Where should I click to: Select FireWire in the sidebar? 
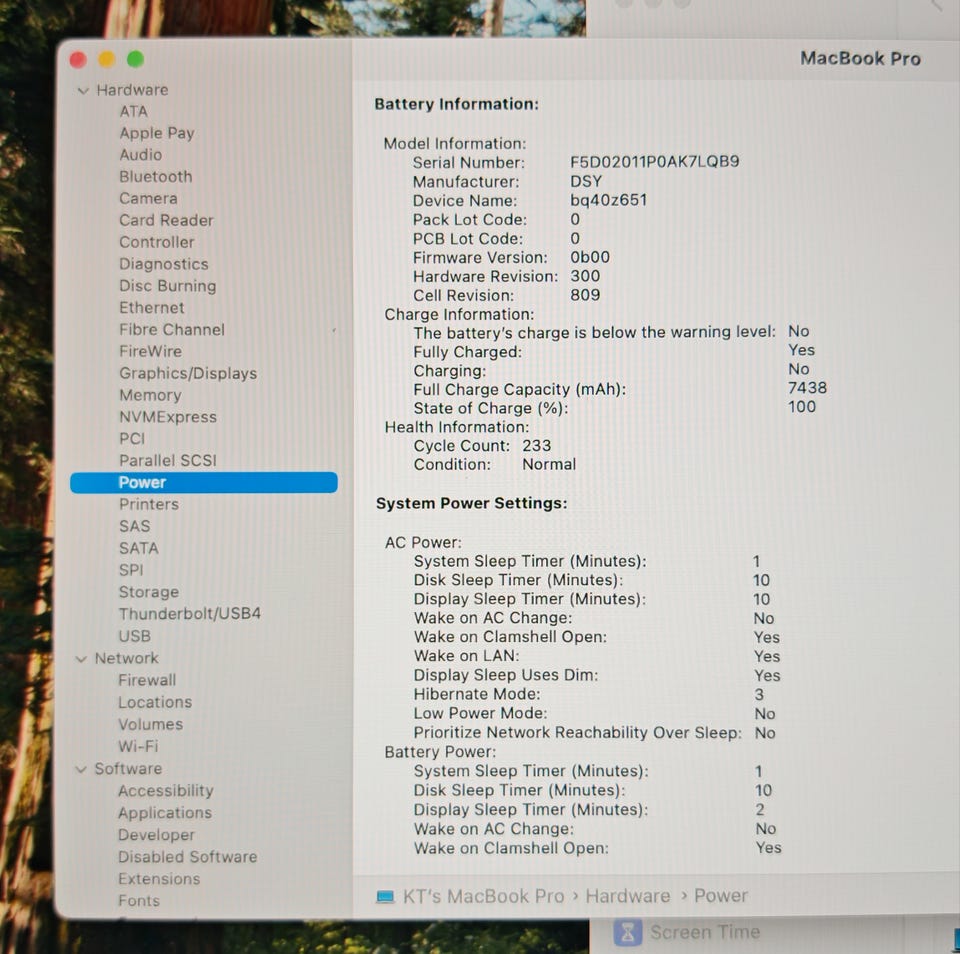[x=151, y=351]
